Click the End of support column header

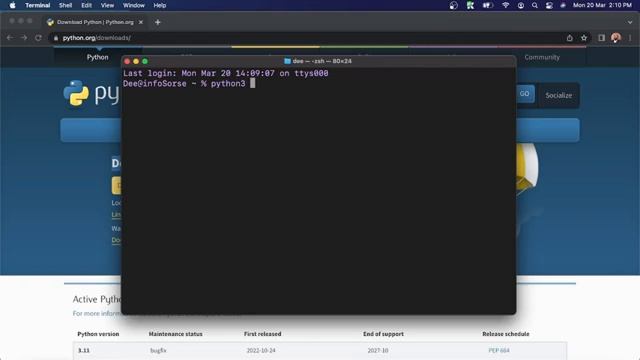383,334
